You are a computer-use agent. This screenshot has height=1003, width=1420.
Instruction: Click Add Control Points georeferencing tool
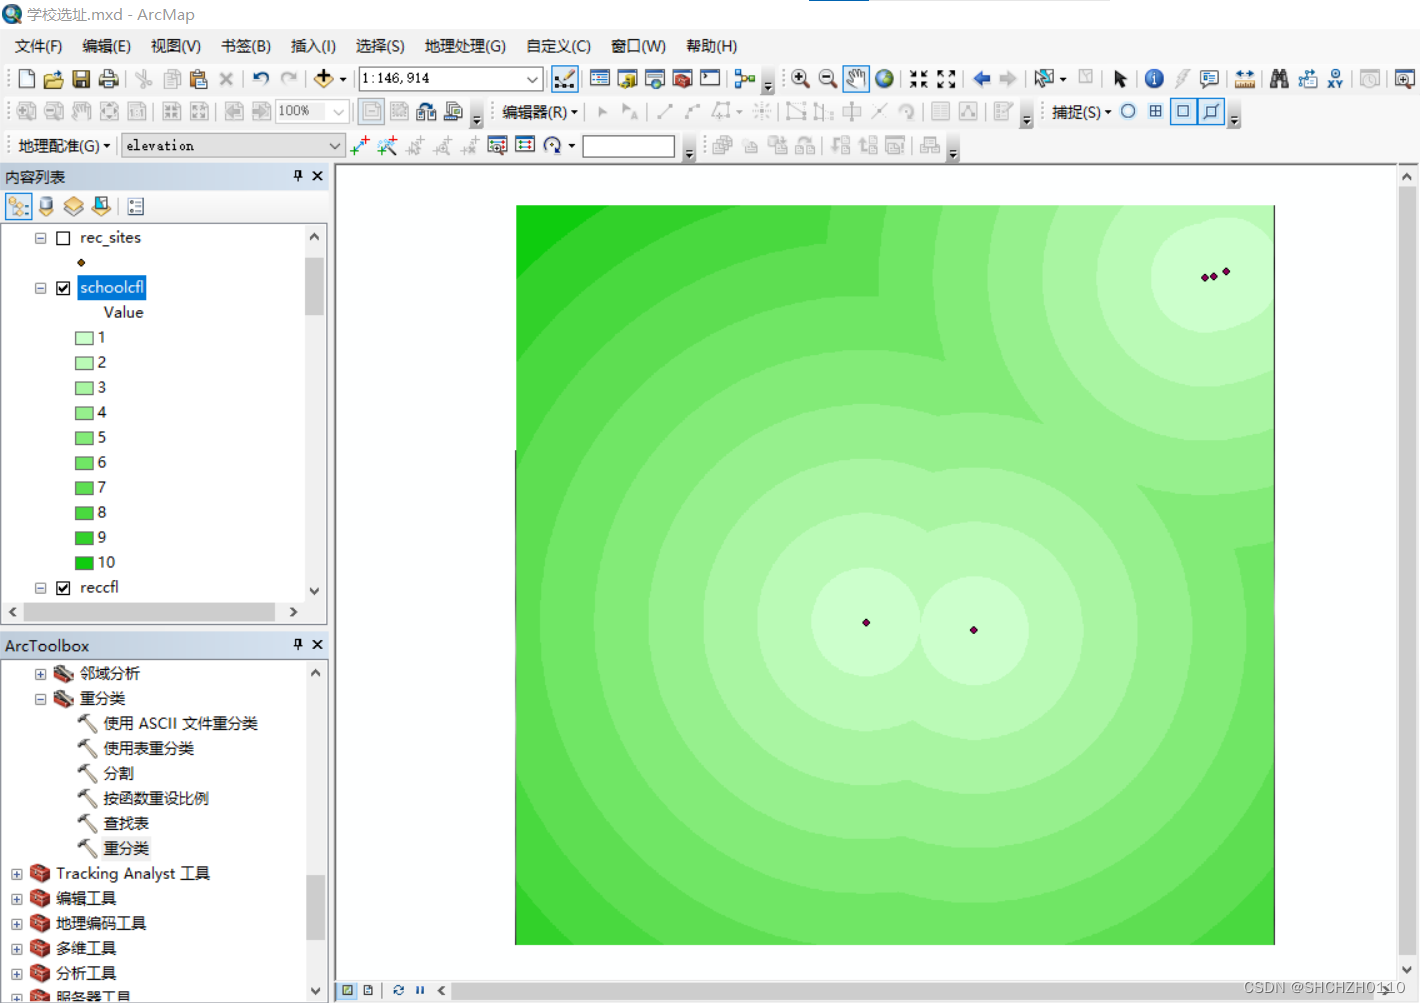[x=360, y=146]
